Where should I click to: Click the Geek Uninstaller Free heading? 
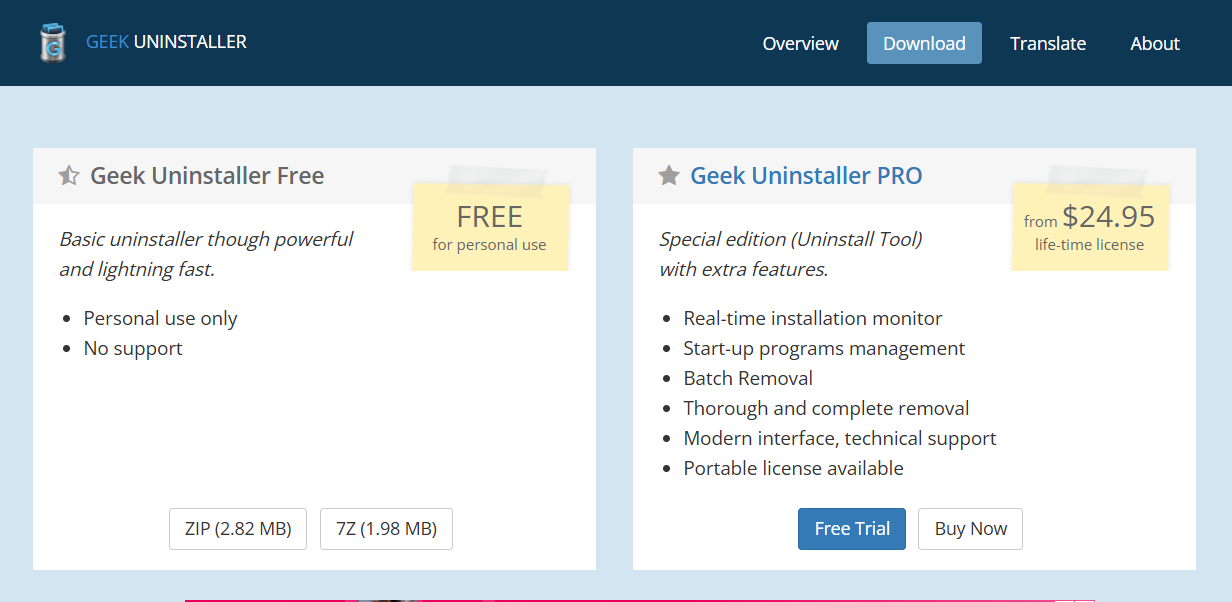pos(207,176)
